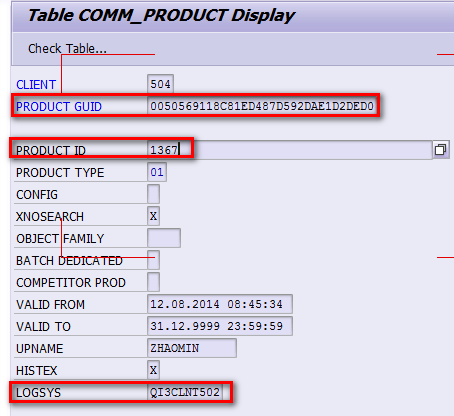Toggle the BATCH DEDICATED flag box
454x416 pixels.
(x=153, y=260)
